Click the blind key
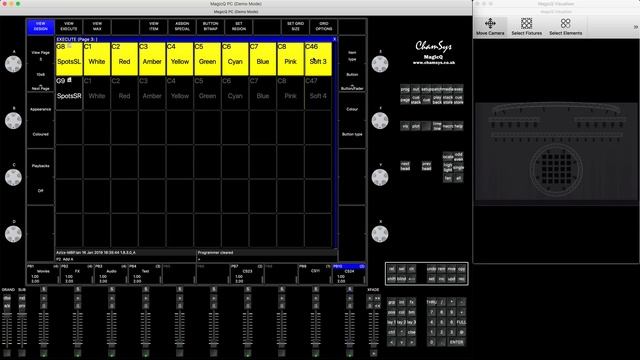 (x=401, y=279)
